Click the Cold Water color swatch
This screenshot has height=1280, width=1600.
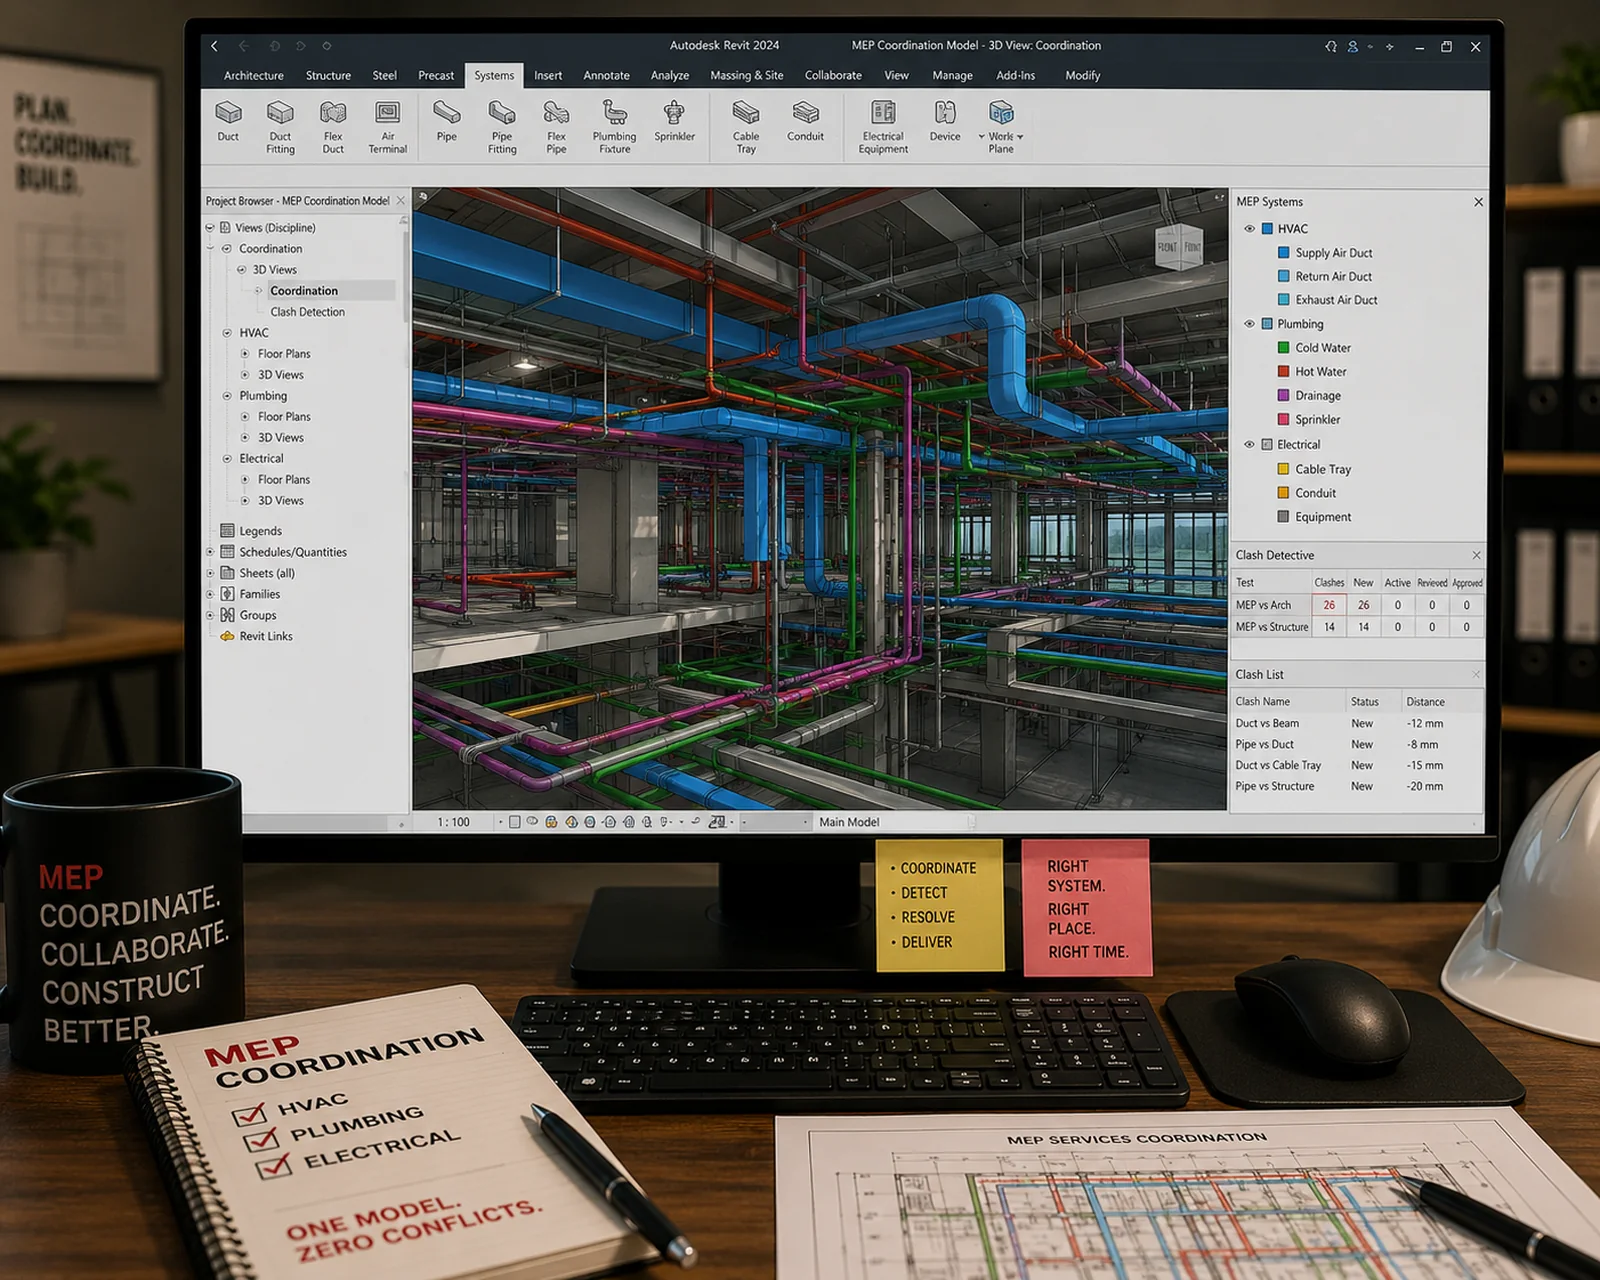point(1284,348)
